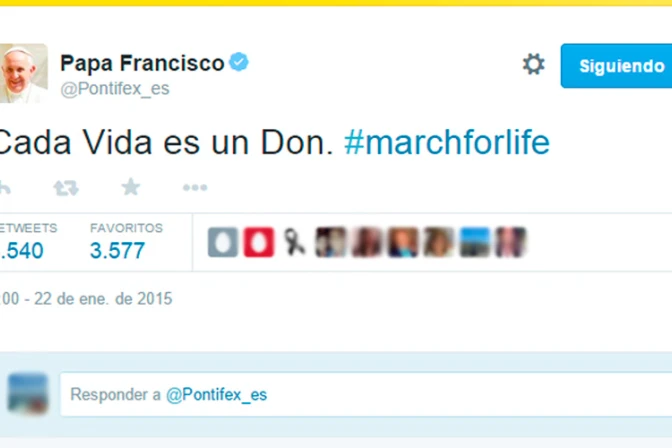Favorite the tweet with the star icon
The height and width of the screenshot is (448, 672).
point(131,187)
